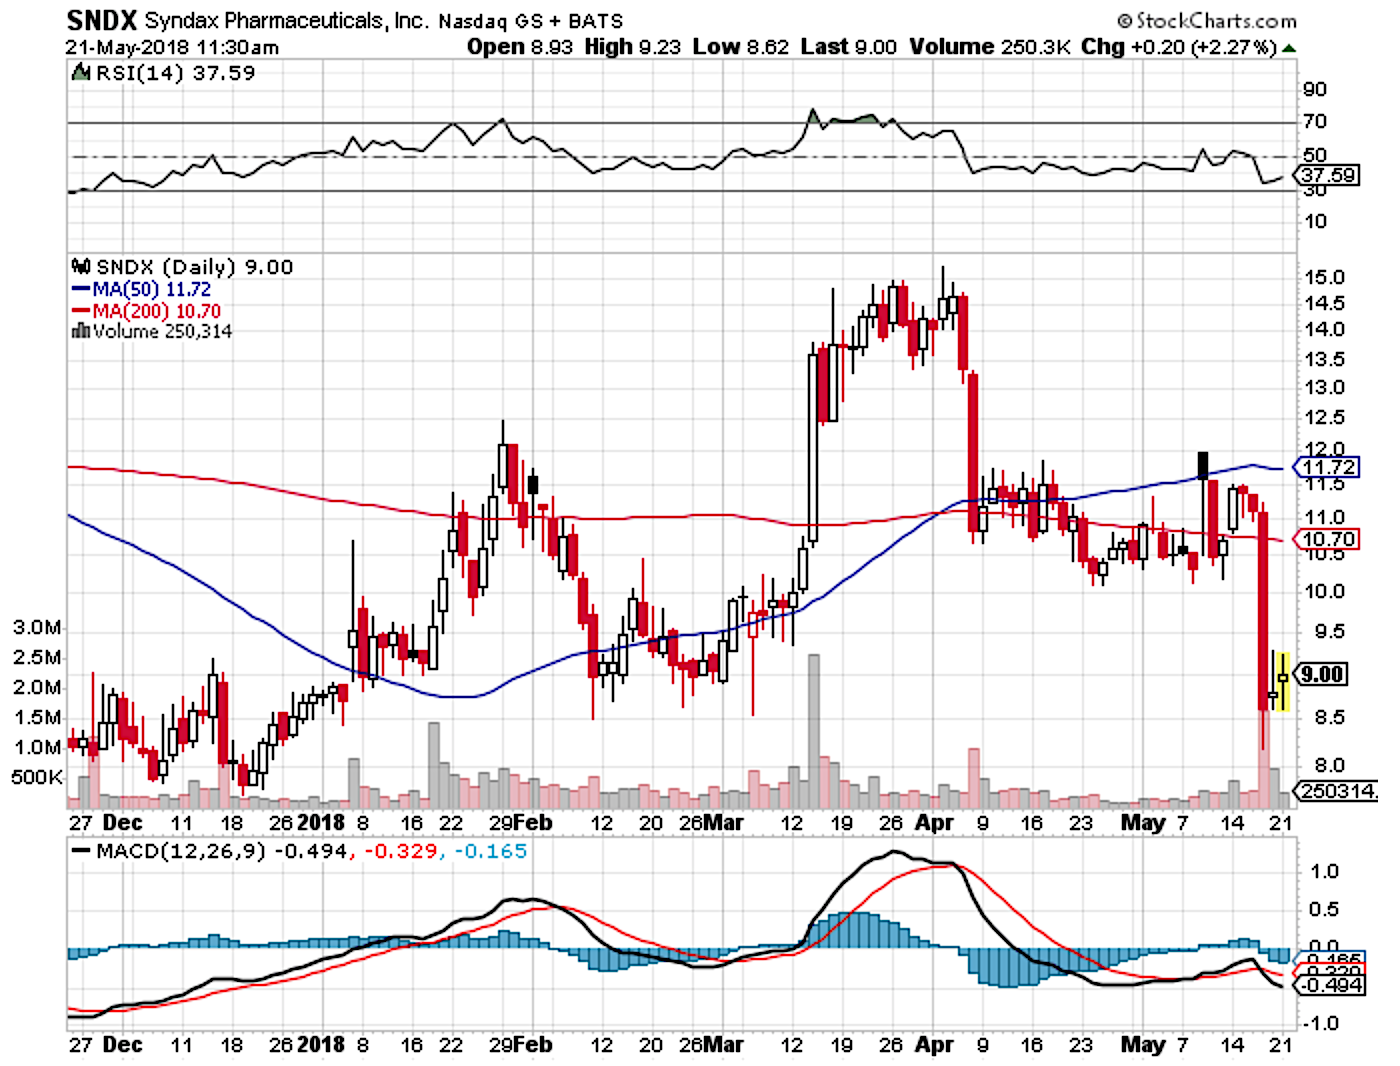Click the -0.494 MACD tag on right axis
Viewport: 1400px width, 1066px height.
point(1330,985)
